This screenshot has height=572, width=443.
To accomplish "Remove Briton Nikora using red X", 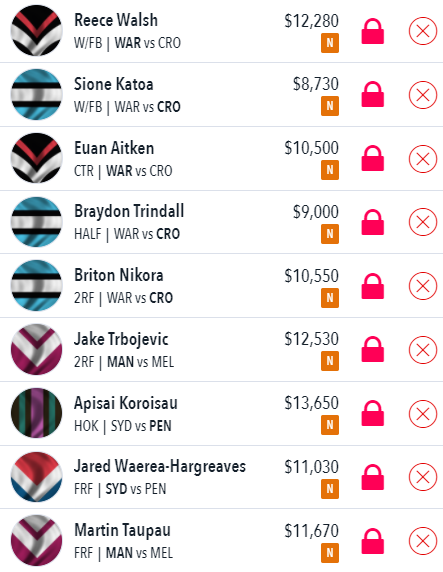I will 423,286.
